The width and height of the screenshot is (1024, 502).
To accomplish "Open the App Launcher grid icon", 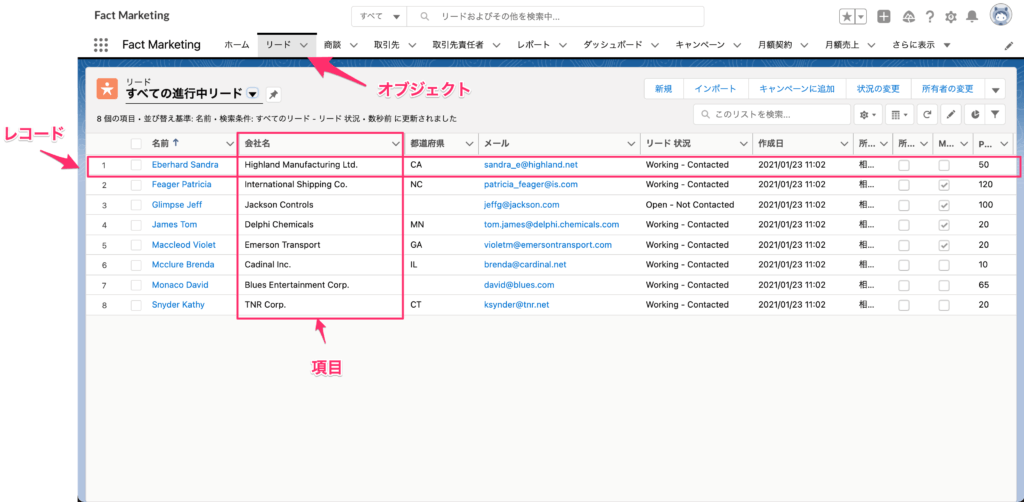I will click(x=101, y=45).
